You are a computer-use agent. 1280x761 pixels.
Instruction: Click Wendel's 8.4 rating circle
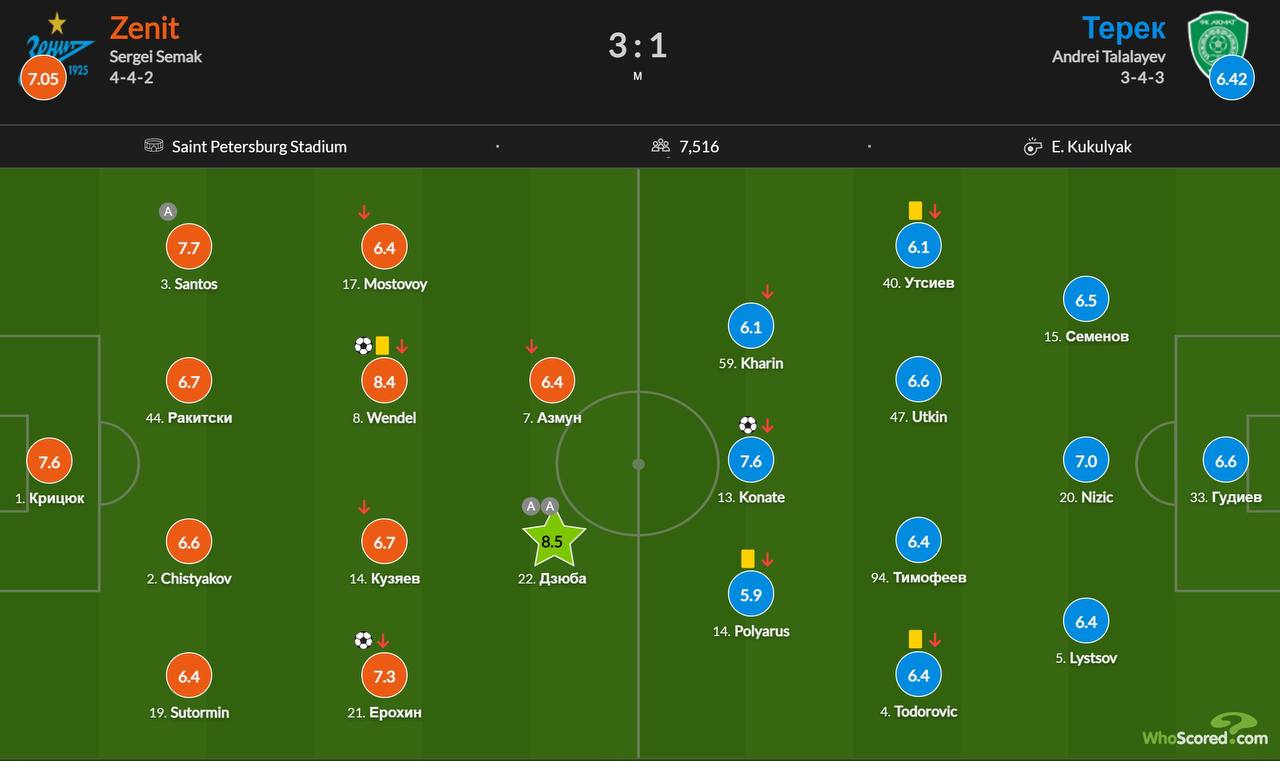(384, 381)
